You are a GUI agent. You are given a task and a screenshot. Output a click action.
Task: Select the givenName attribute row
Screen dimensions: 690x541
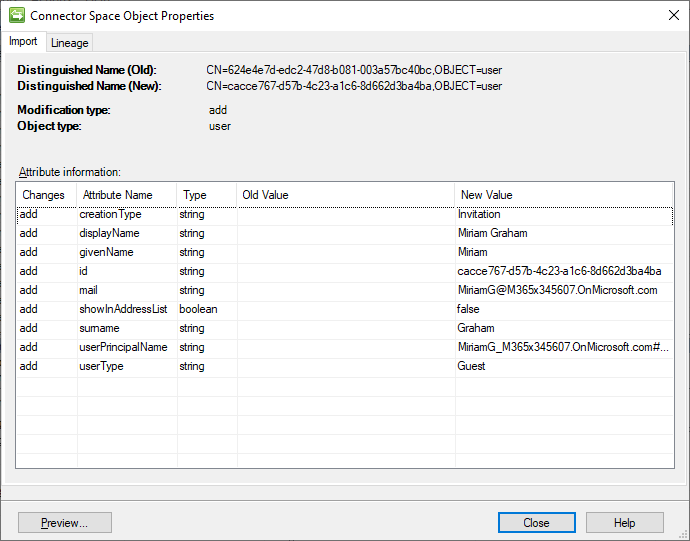pos(106,252)
